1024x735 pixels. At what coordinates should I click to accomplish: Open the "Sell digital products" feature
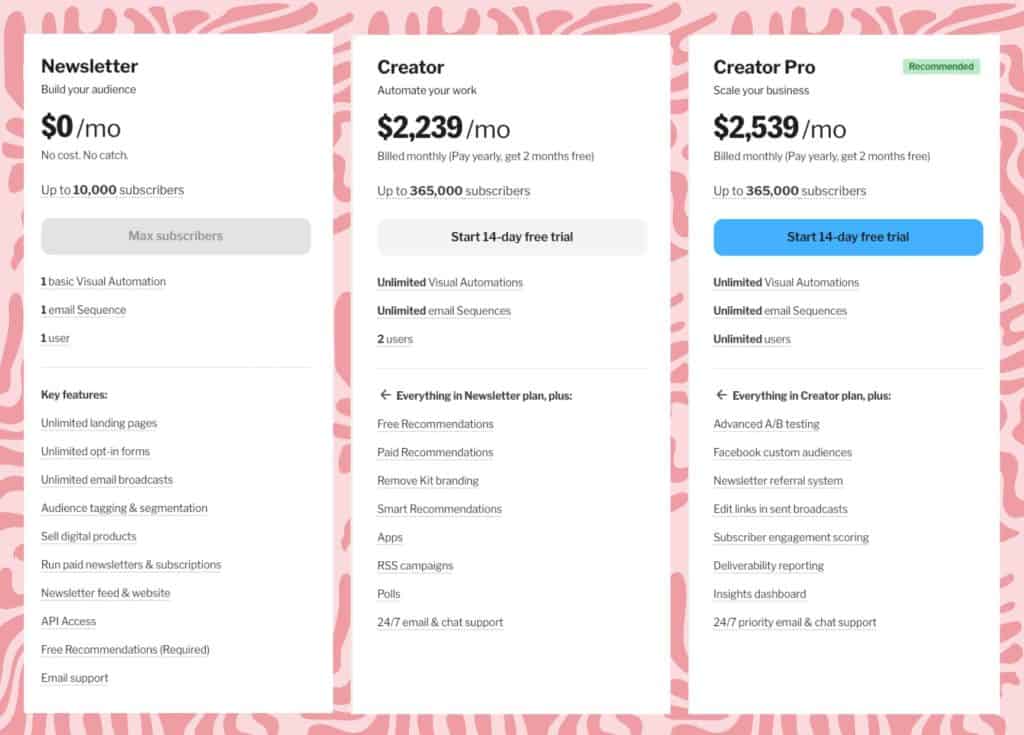click(x=88, y=536)
